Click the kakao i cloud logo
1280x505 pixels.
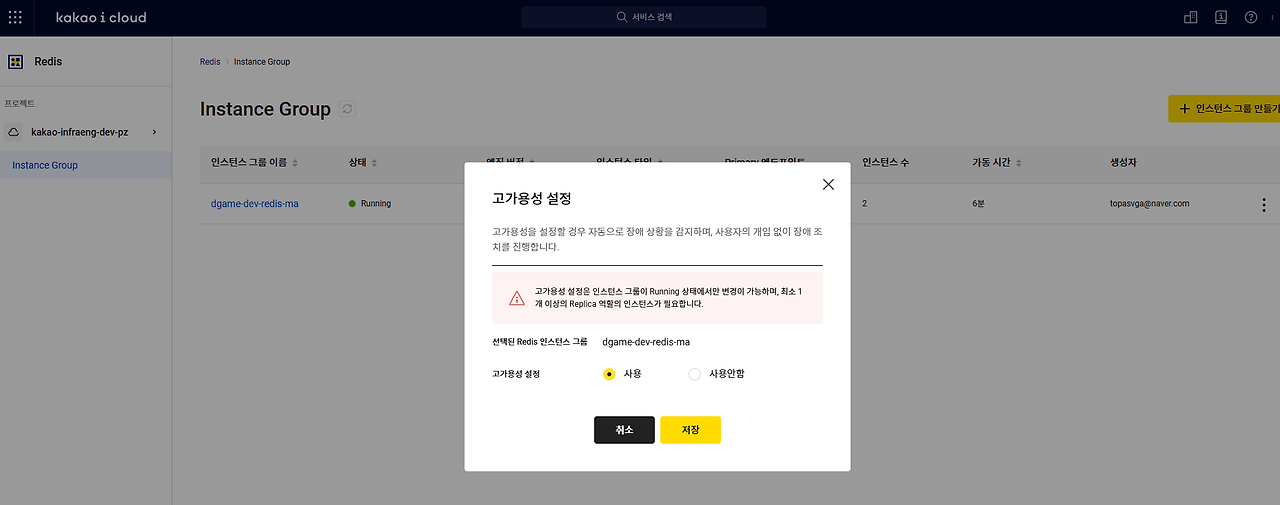[101, 17]
